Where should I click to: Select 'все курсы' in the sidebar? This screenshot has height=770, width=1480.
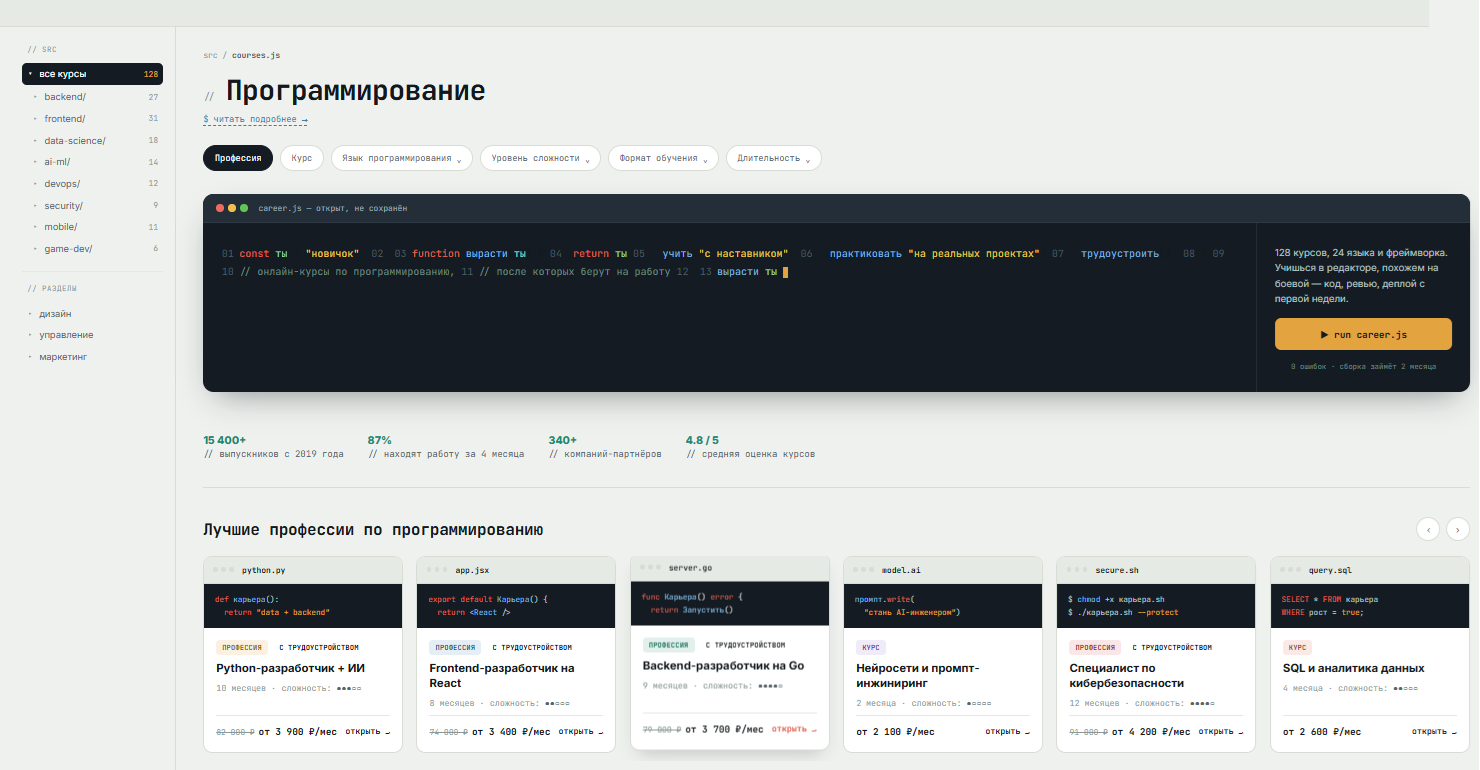pos(92,74)
